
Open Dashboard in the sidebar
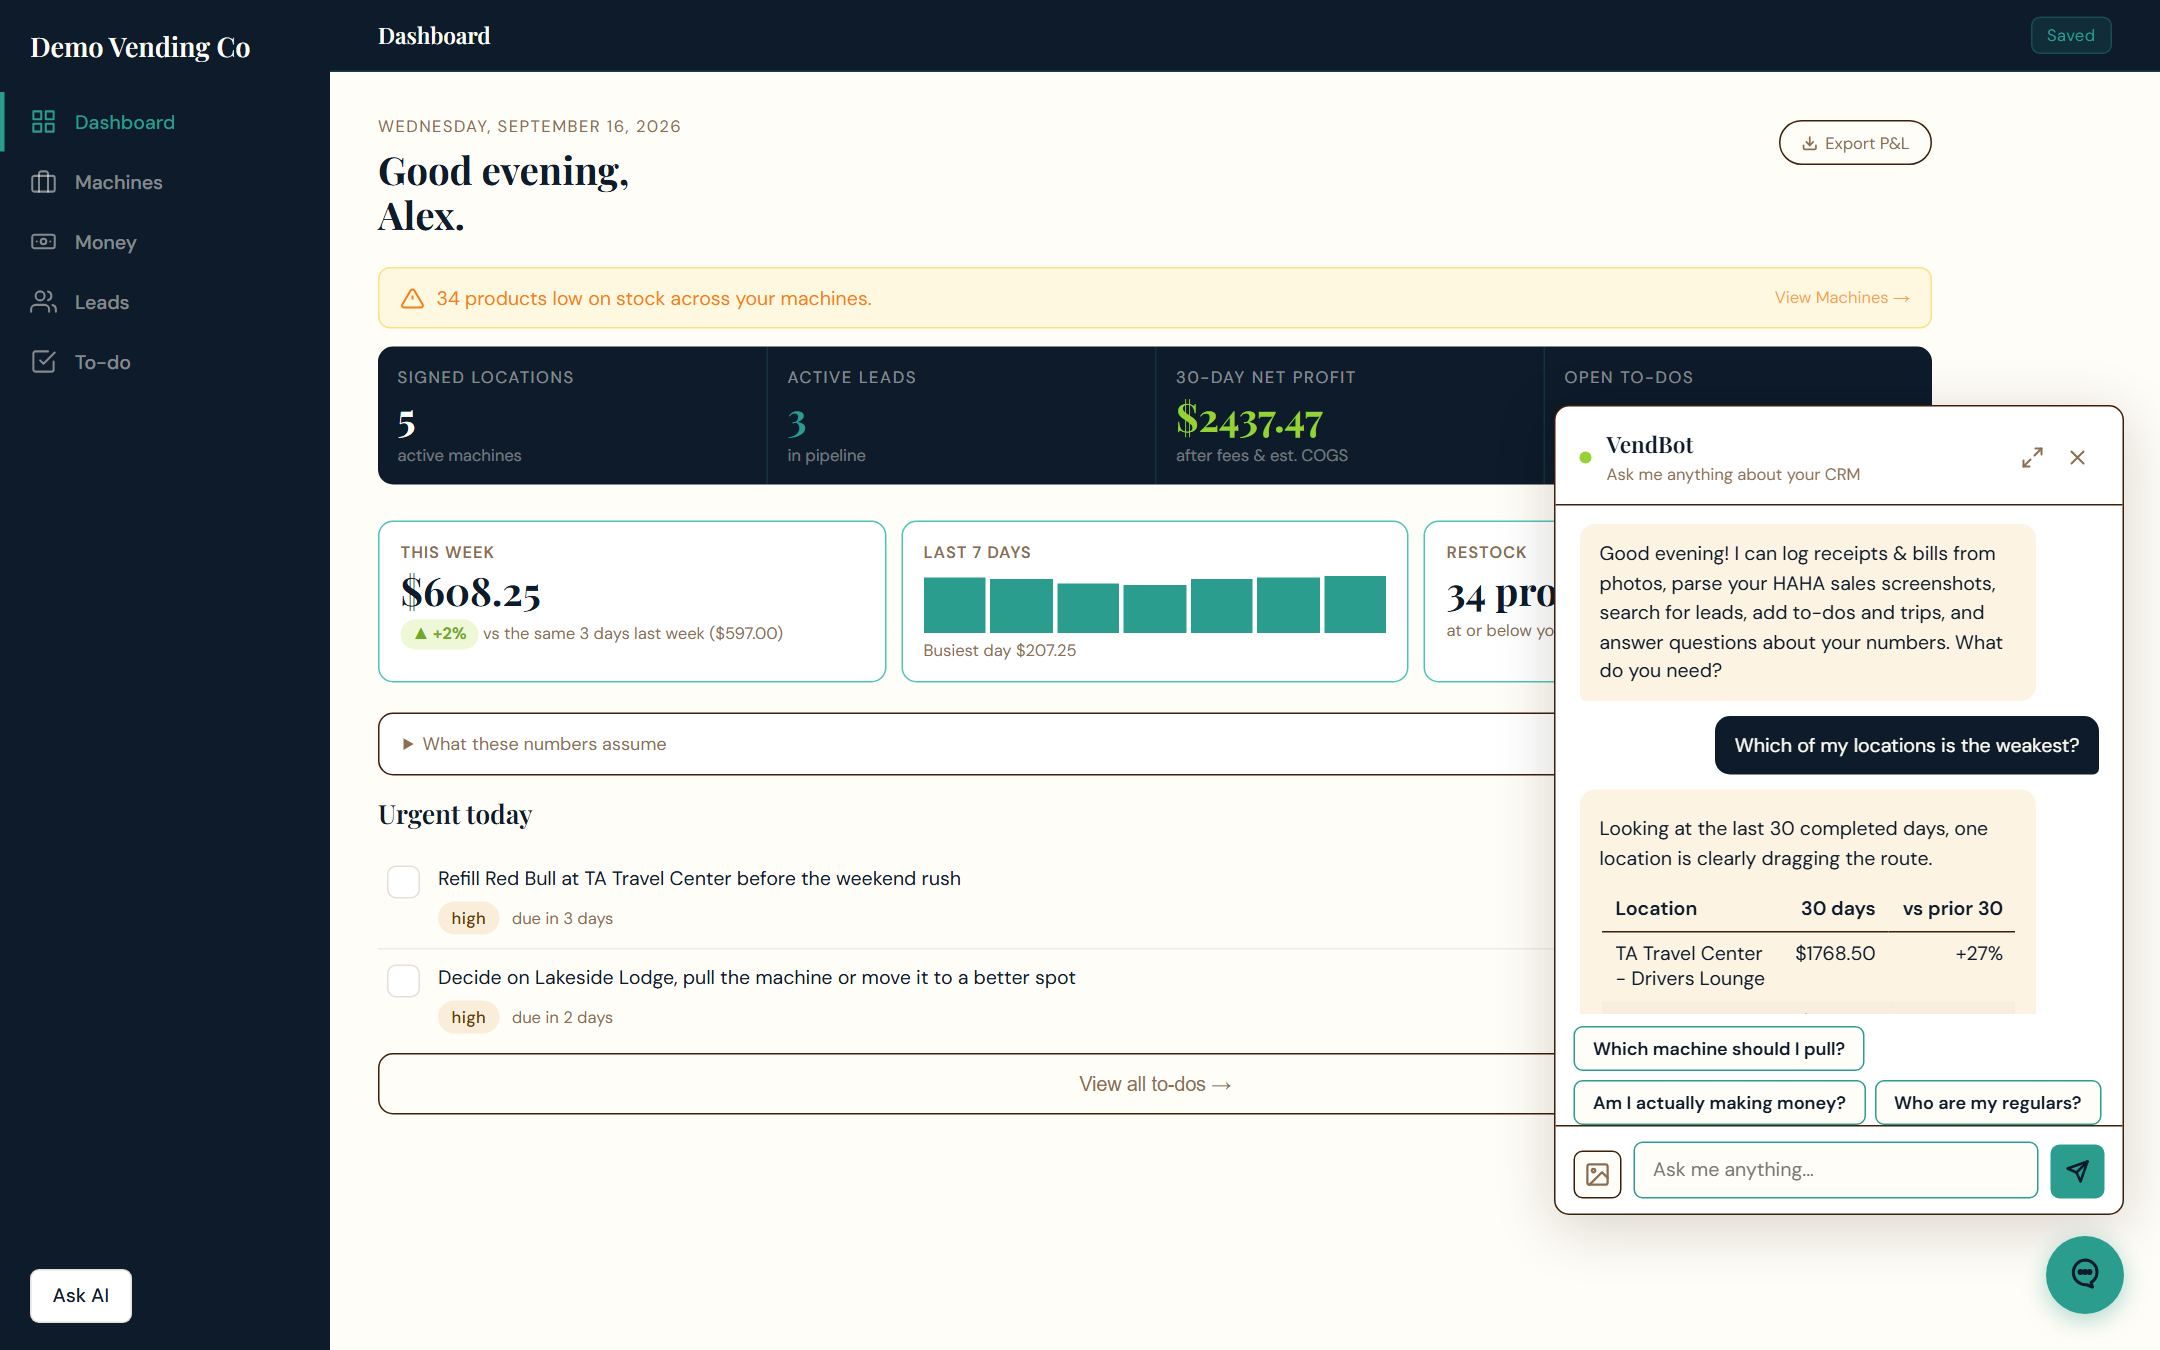click(x=165, y=122)
